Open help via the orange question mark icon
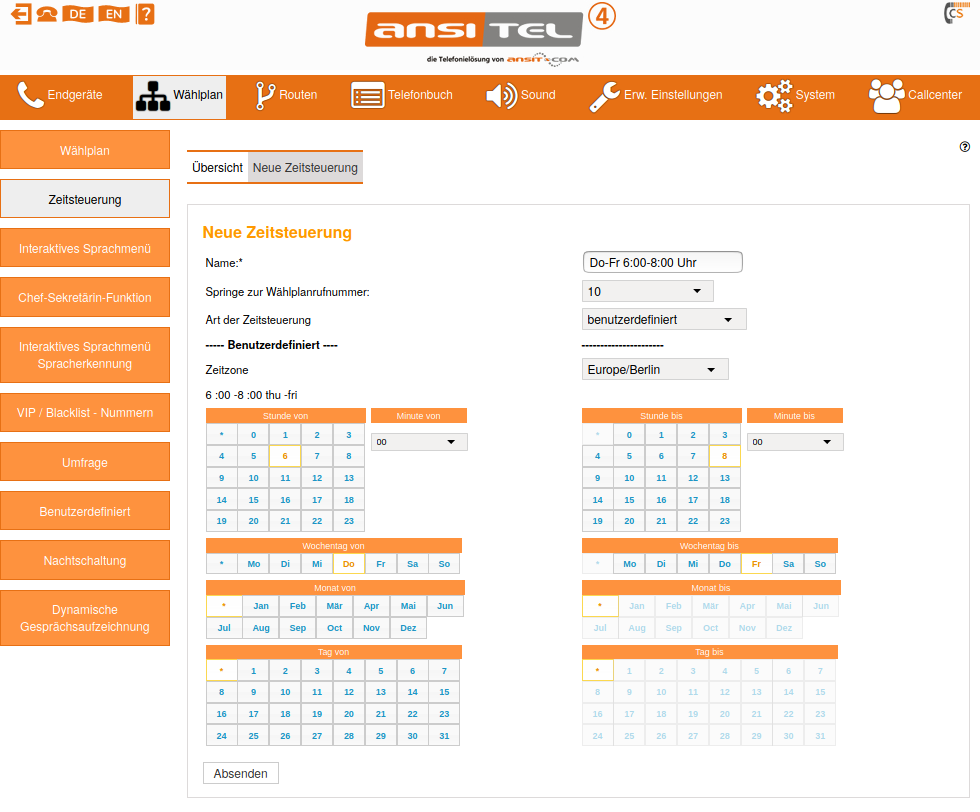Image resolution: width=980 pixels, height=812 pixels. 146,14
